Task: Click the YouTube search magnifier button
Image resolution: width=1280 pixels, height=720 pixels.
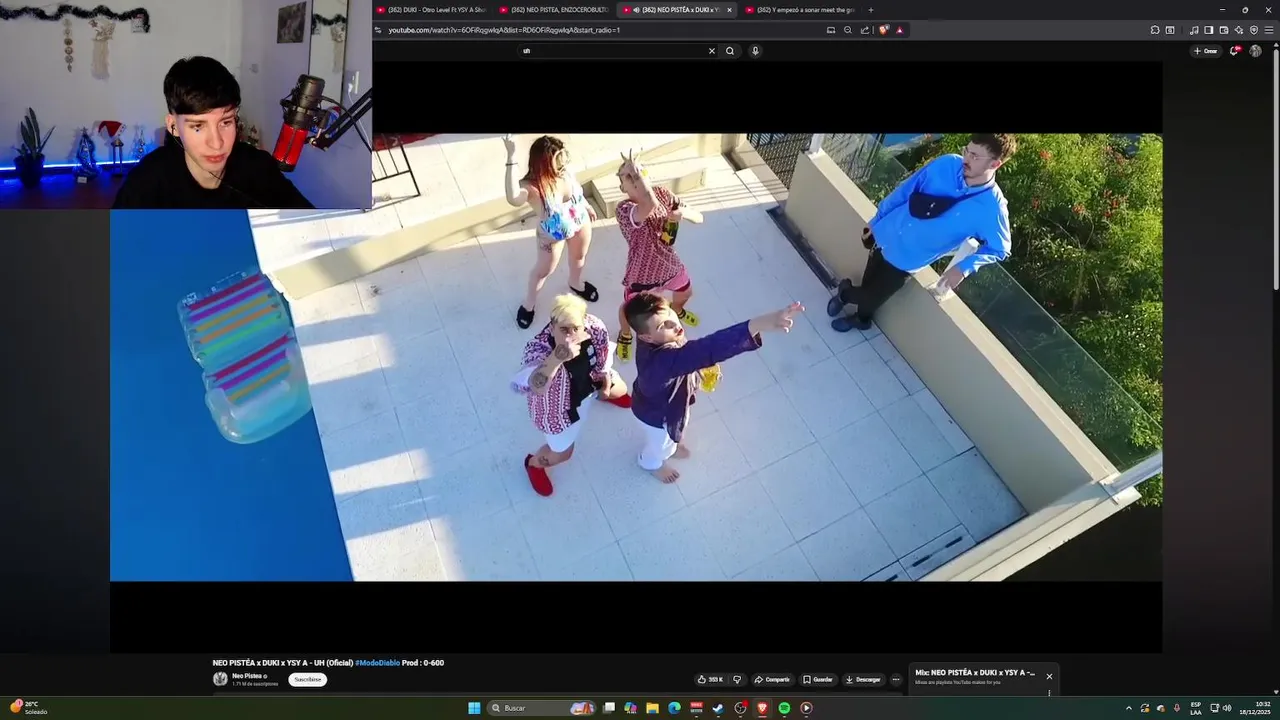Action: click(x=730, y=51)
